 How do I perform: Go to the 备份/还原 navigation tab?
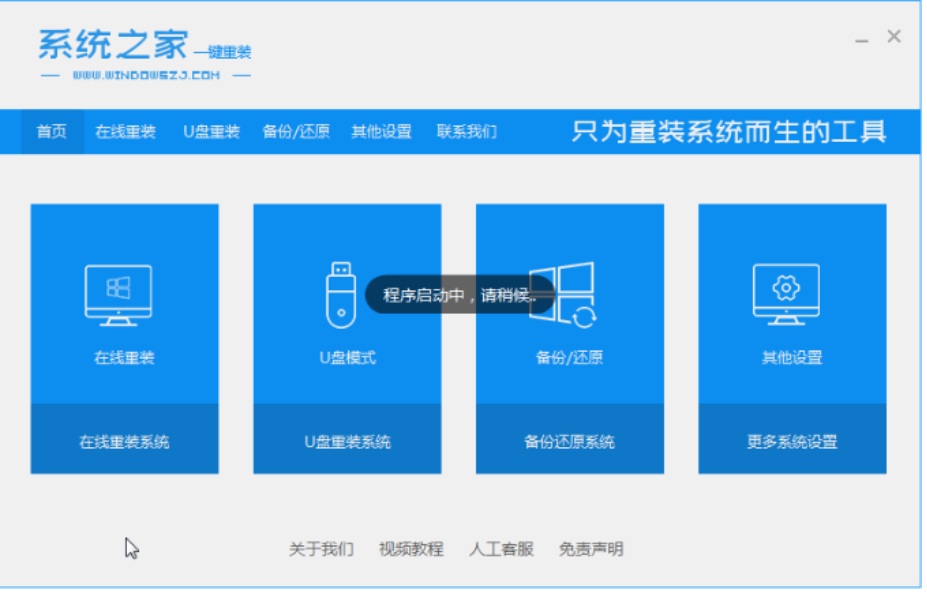[x=296, y=132]
